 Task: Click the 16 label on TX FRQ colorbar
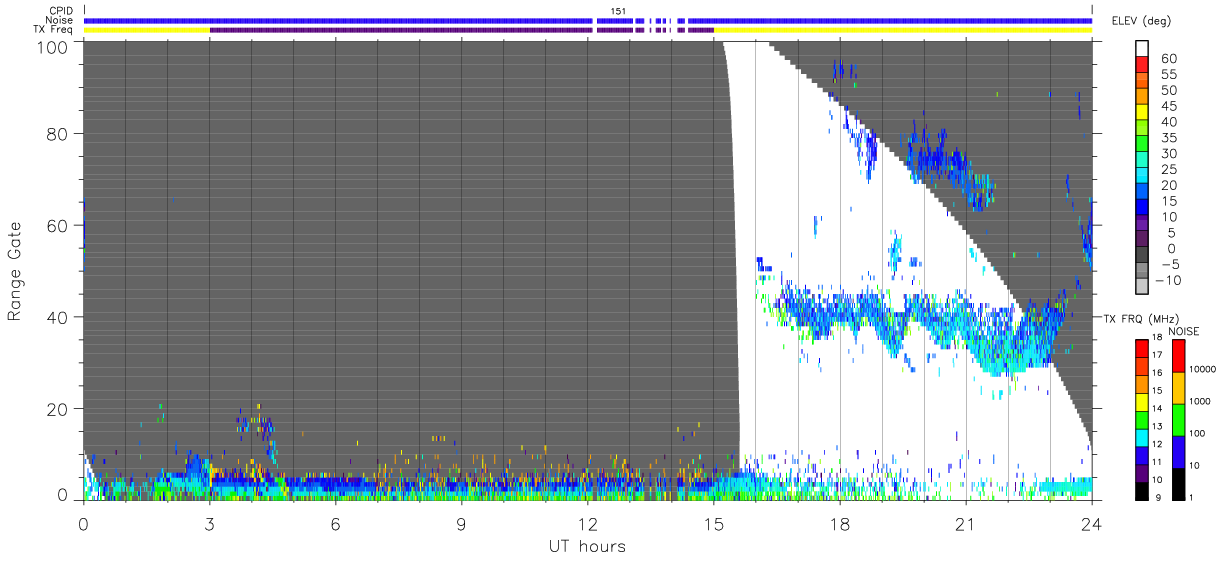[1157, 374]
